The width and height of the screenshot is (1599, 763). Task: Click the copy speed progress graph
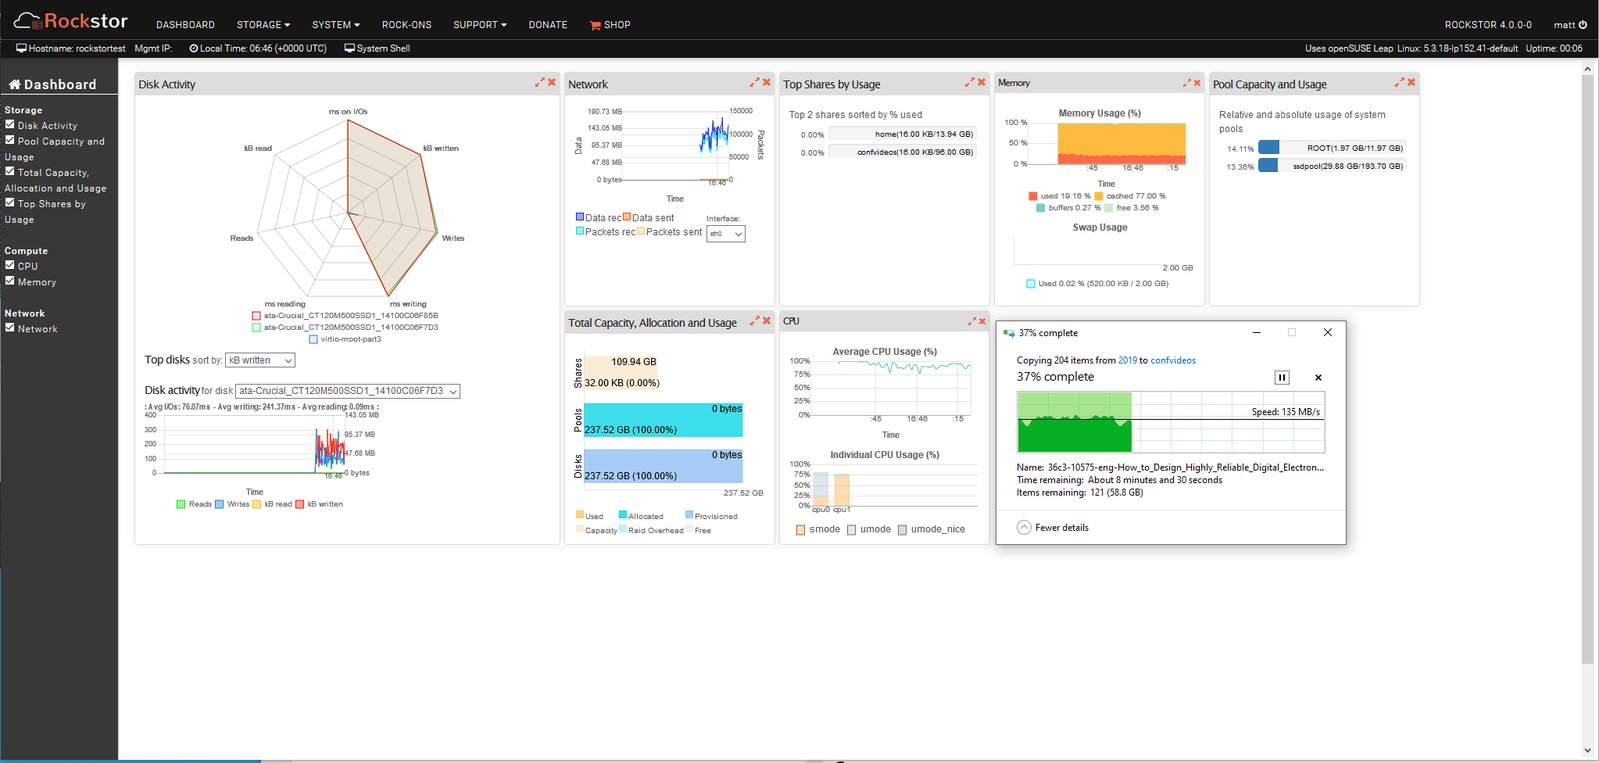(x=1171, y=422)
